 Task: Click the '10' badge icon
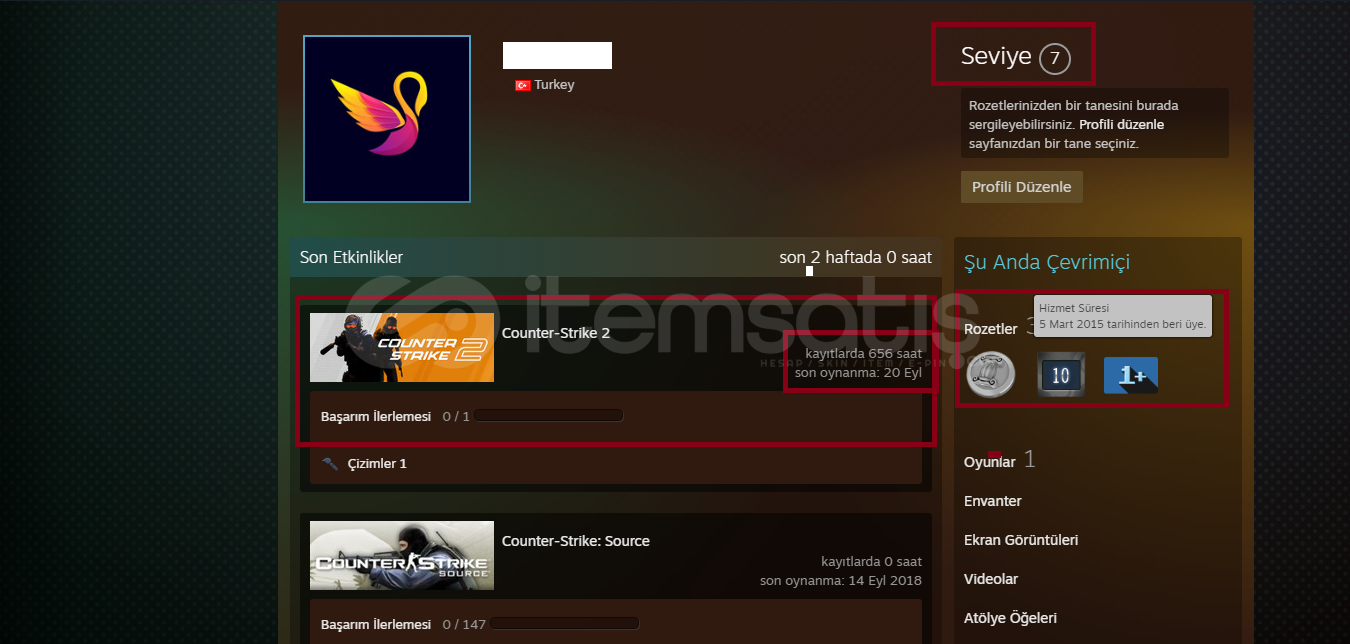pyautogui.click(x=1061, y=375)
